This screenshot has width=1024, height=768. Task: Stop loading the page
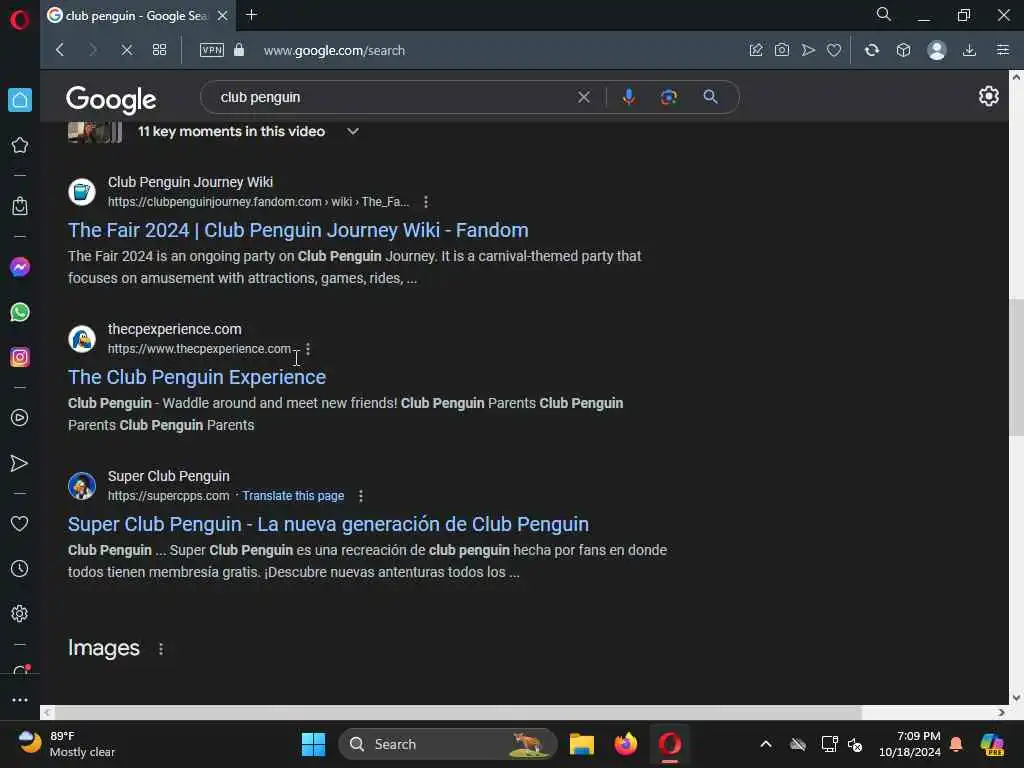(127, 50)
